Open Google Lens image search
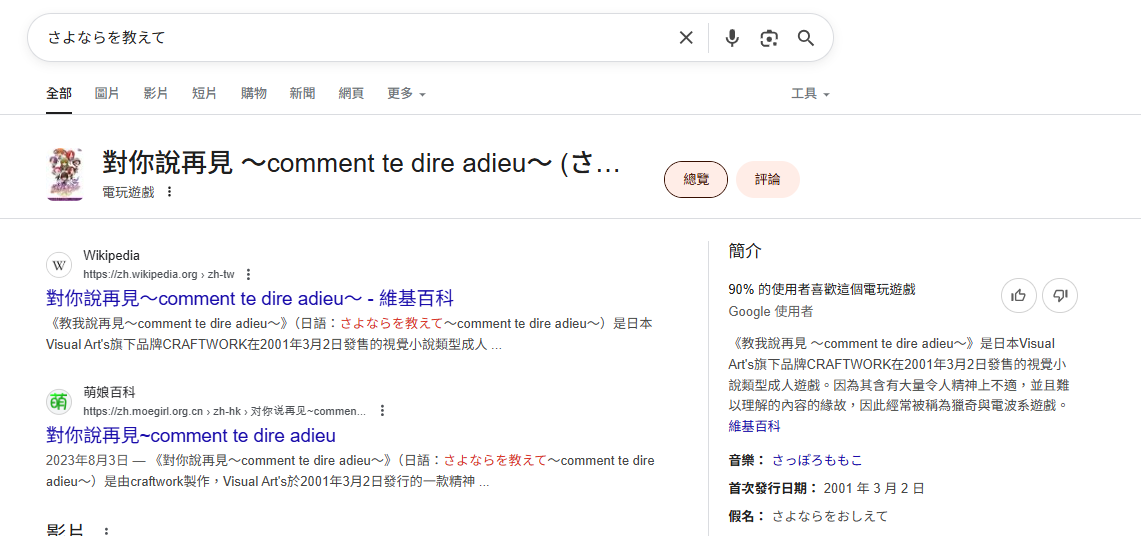1141x536 pixels. (x=768, y=38)
